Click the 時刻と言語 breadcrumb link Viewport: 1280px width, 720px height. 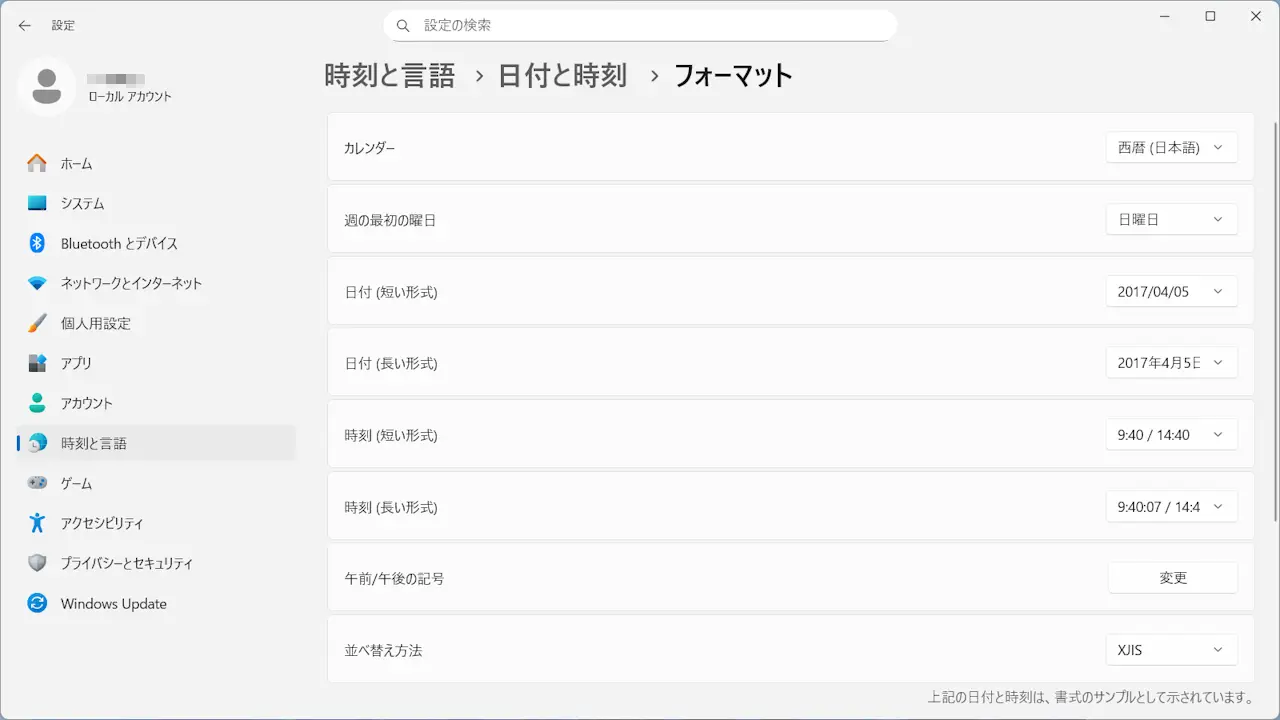[390, 75]
